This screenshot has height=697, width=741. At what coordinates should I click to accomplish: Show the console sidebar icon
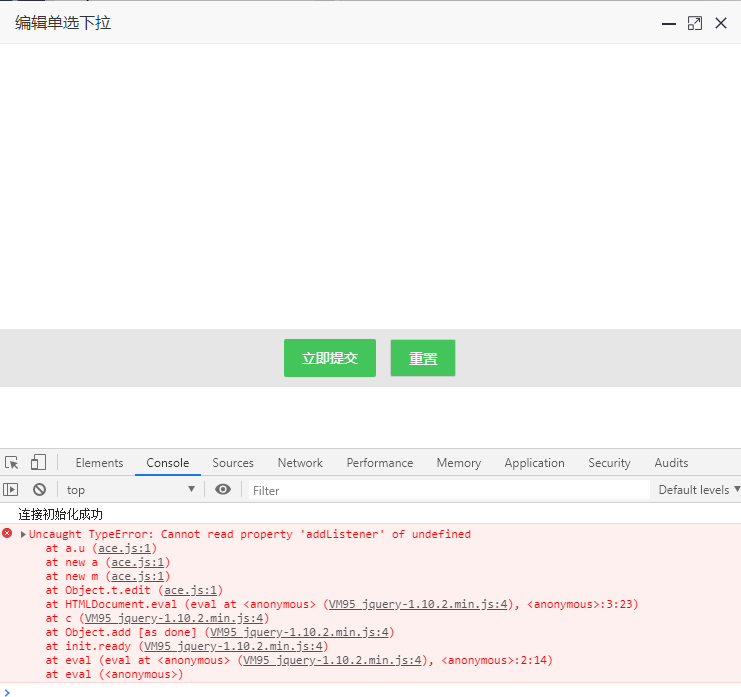(x=10, y=490)
